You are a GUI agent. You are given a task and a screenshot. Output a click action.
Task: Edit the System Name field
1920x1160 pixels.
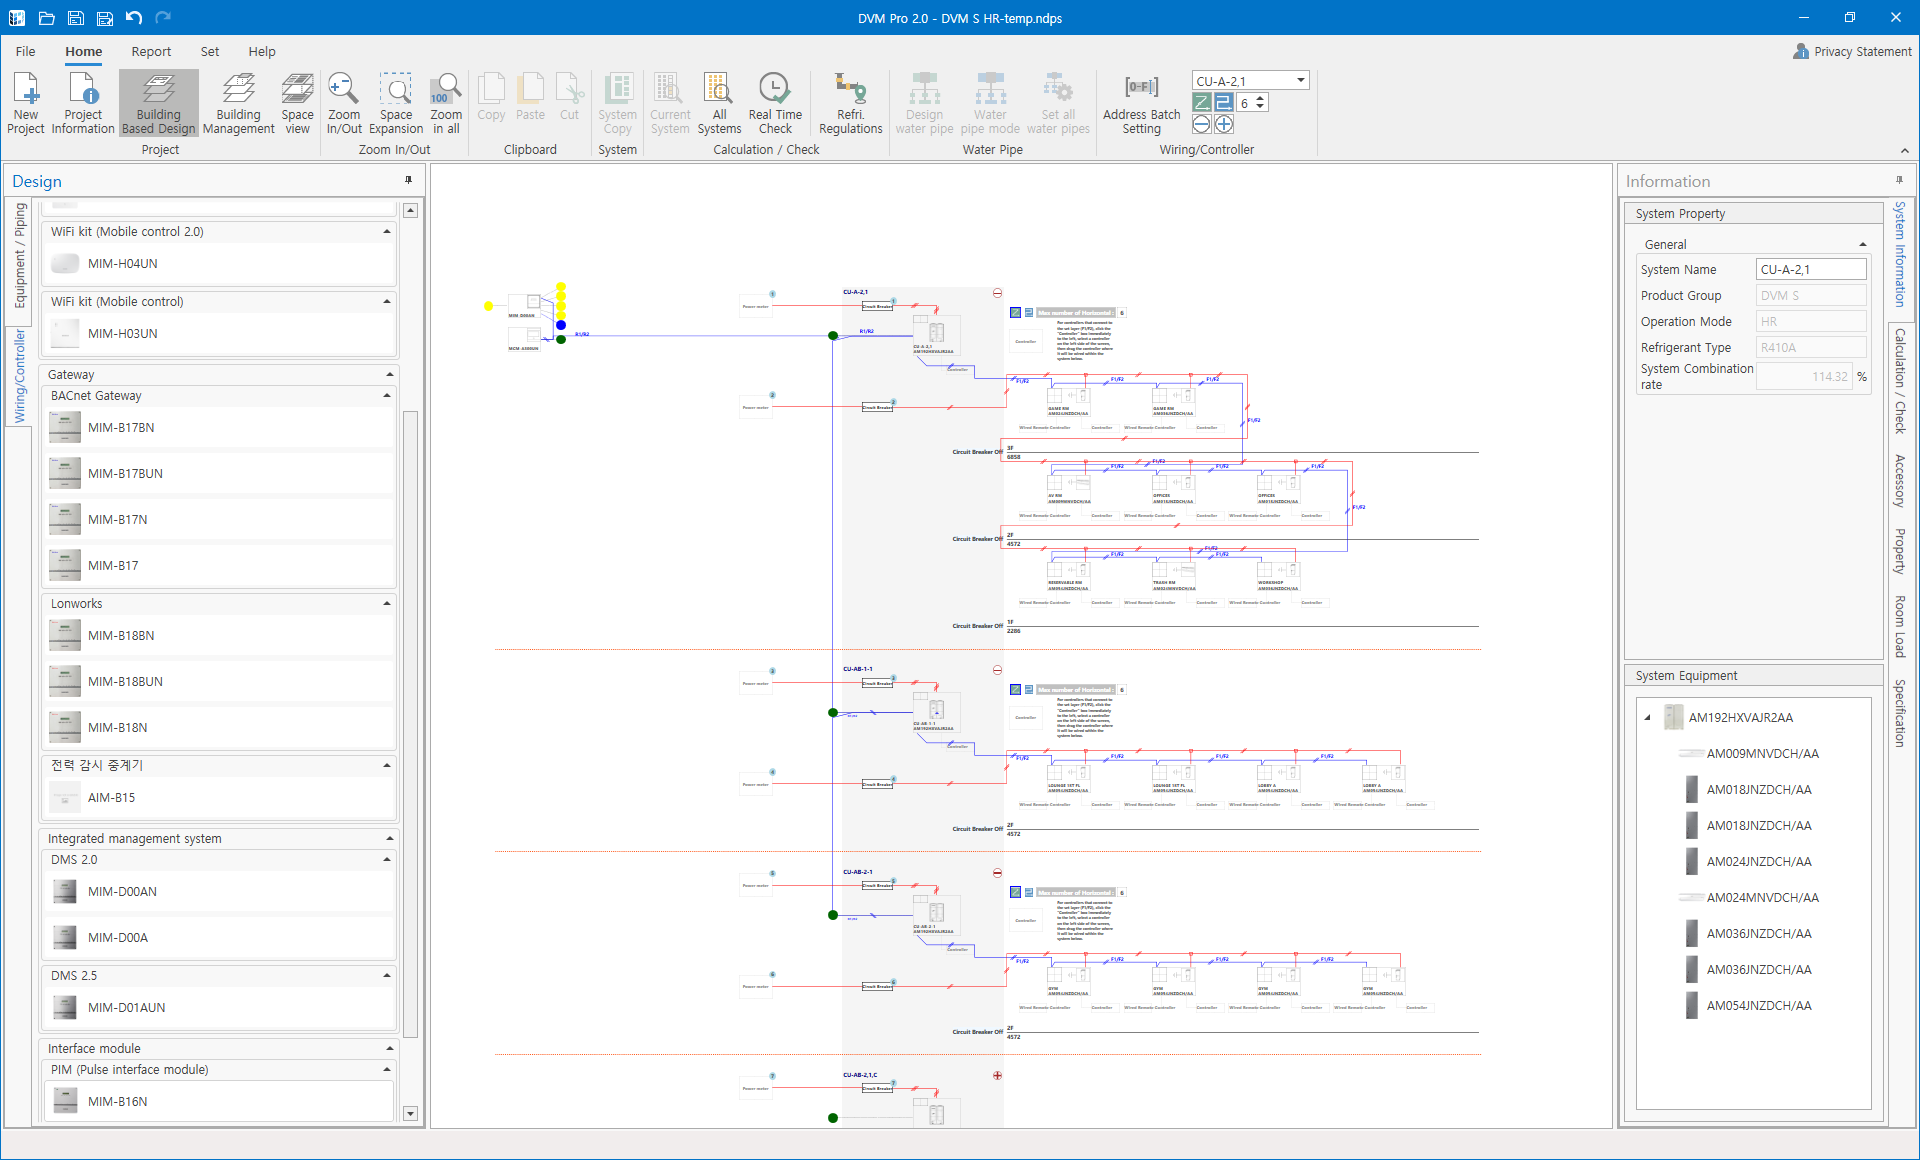[1811, 270]
